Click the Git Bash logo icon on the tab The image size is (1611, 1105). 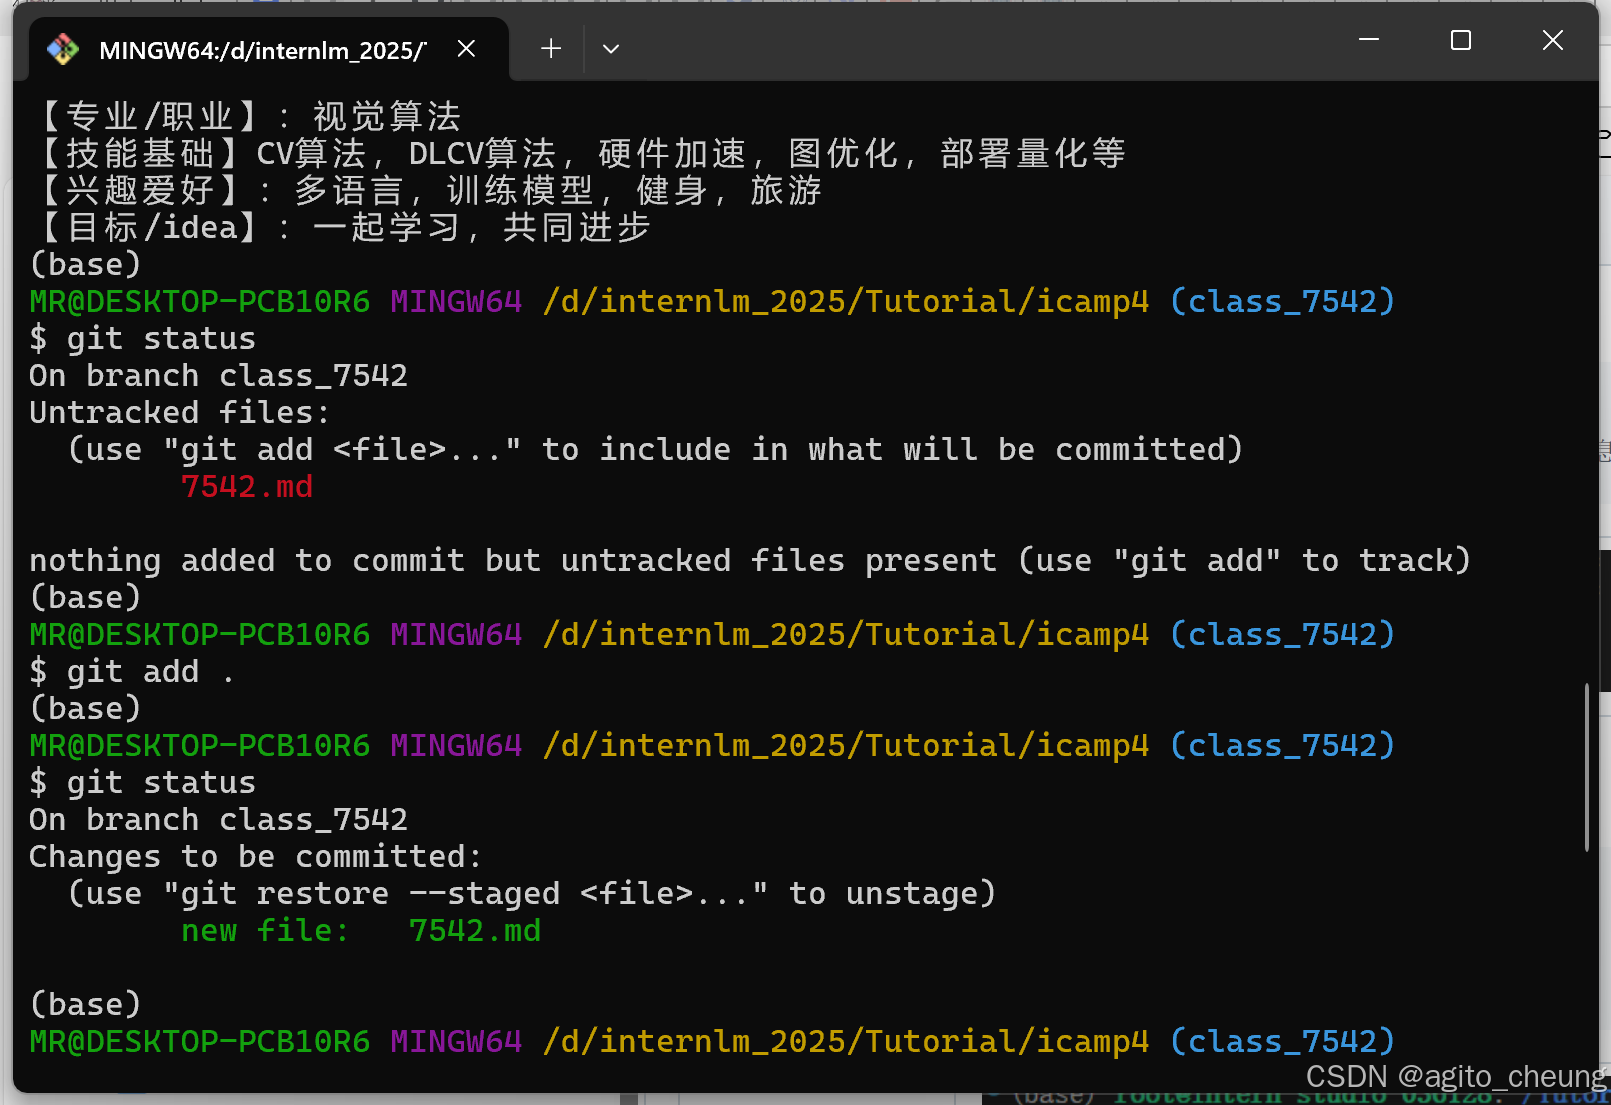click(x=62, y=48)
